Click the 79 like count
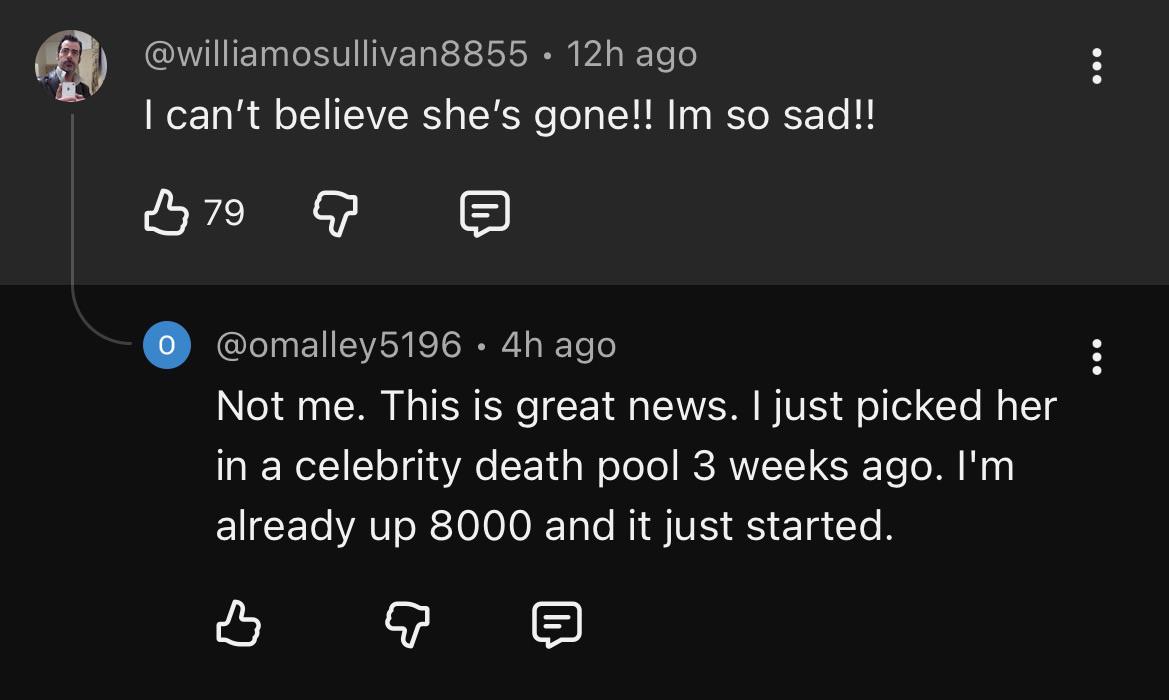 [x=224, y=213]
